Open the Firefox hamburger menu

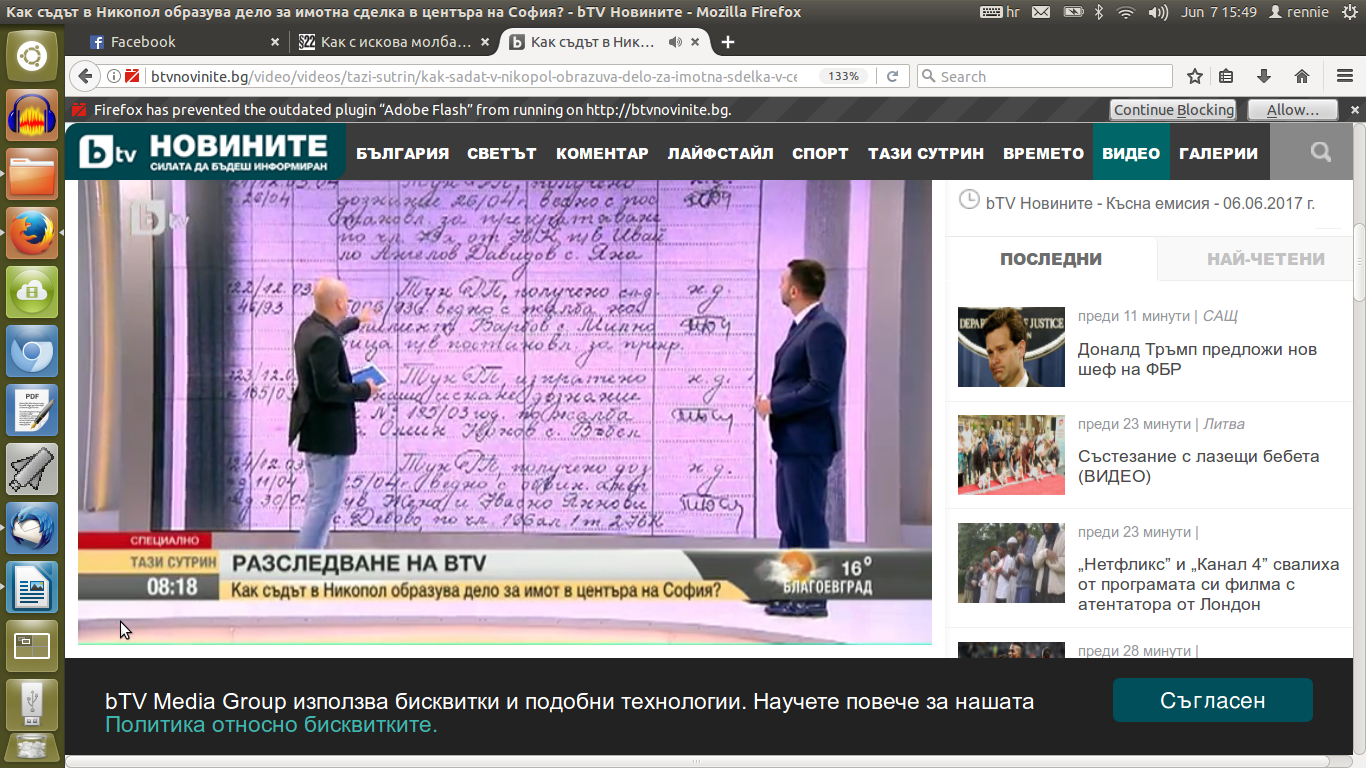click(x=1345, y=76)
